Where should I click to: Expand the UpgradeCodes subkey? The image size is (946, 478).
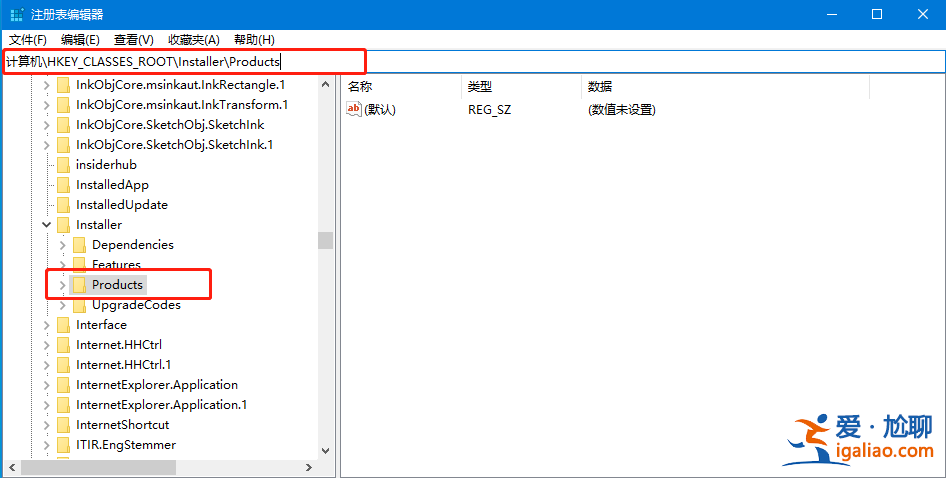click(x=63, y=305)
